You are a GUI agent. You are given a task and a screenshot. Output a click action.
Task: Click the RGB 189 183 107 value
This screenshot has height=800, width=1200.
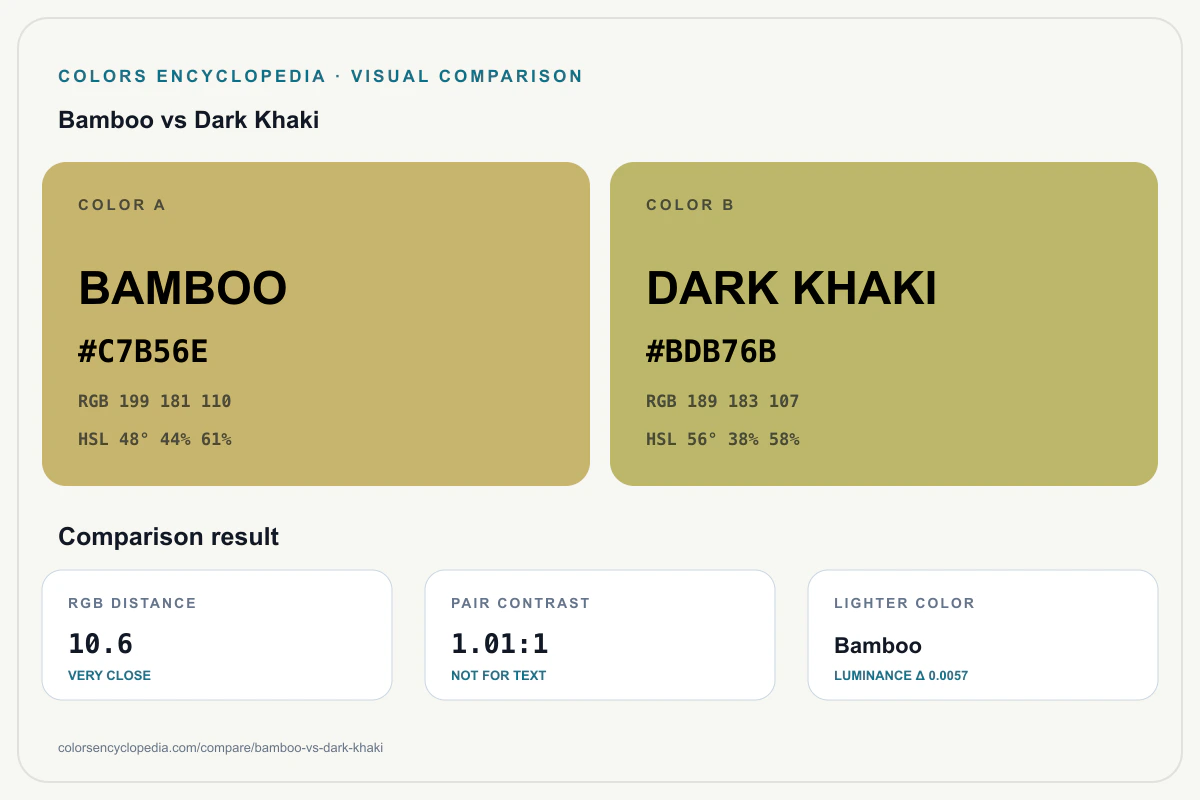tap(723, 401)
